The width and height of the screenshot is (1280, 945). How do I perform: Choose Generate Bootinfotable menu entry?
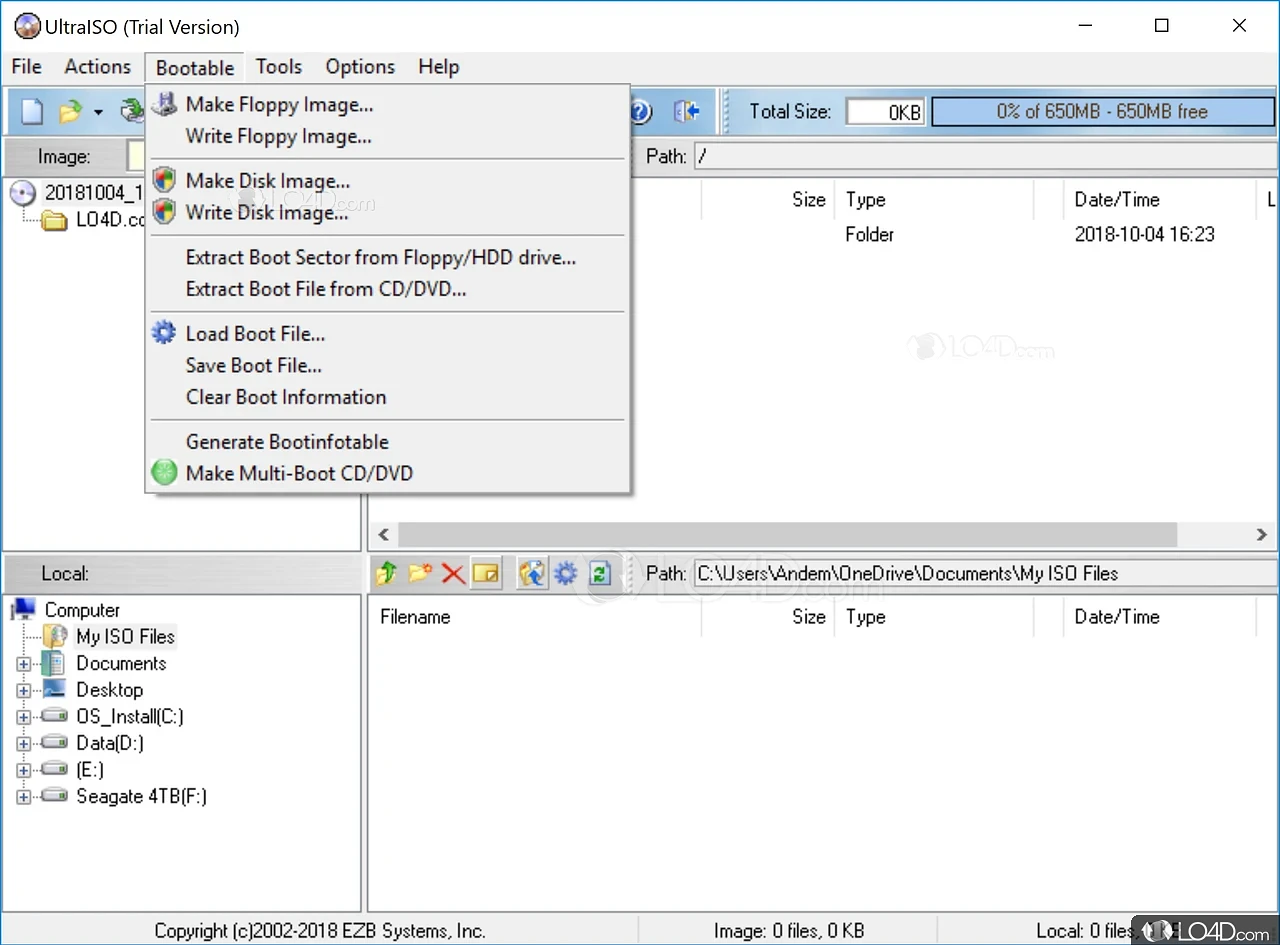tap(388, 442)
